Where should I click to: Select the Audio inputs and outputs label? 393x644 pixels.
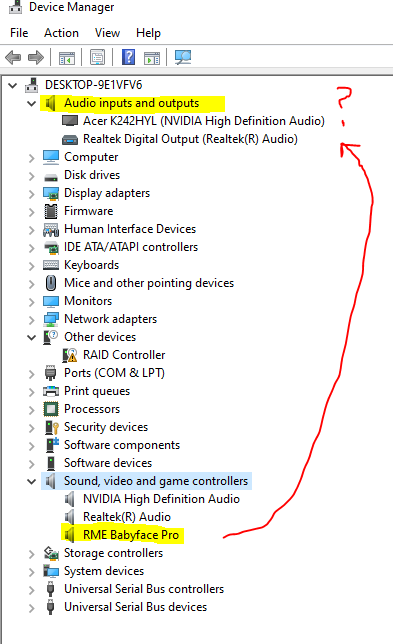pos(131,103)
